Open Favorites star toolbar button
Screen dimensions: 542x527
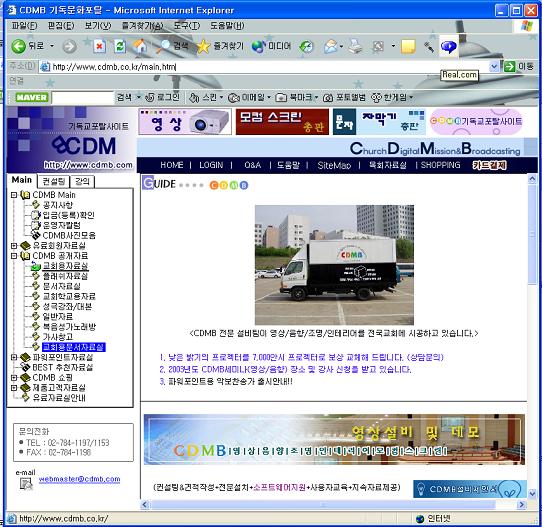coord(220,46)
